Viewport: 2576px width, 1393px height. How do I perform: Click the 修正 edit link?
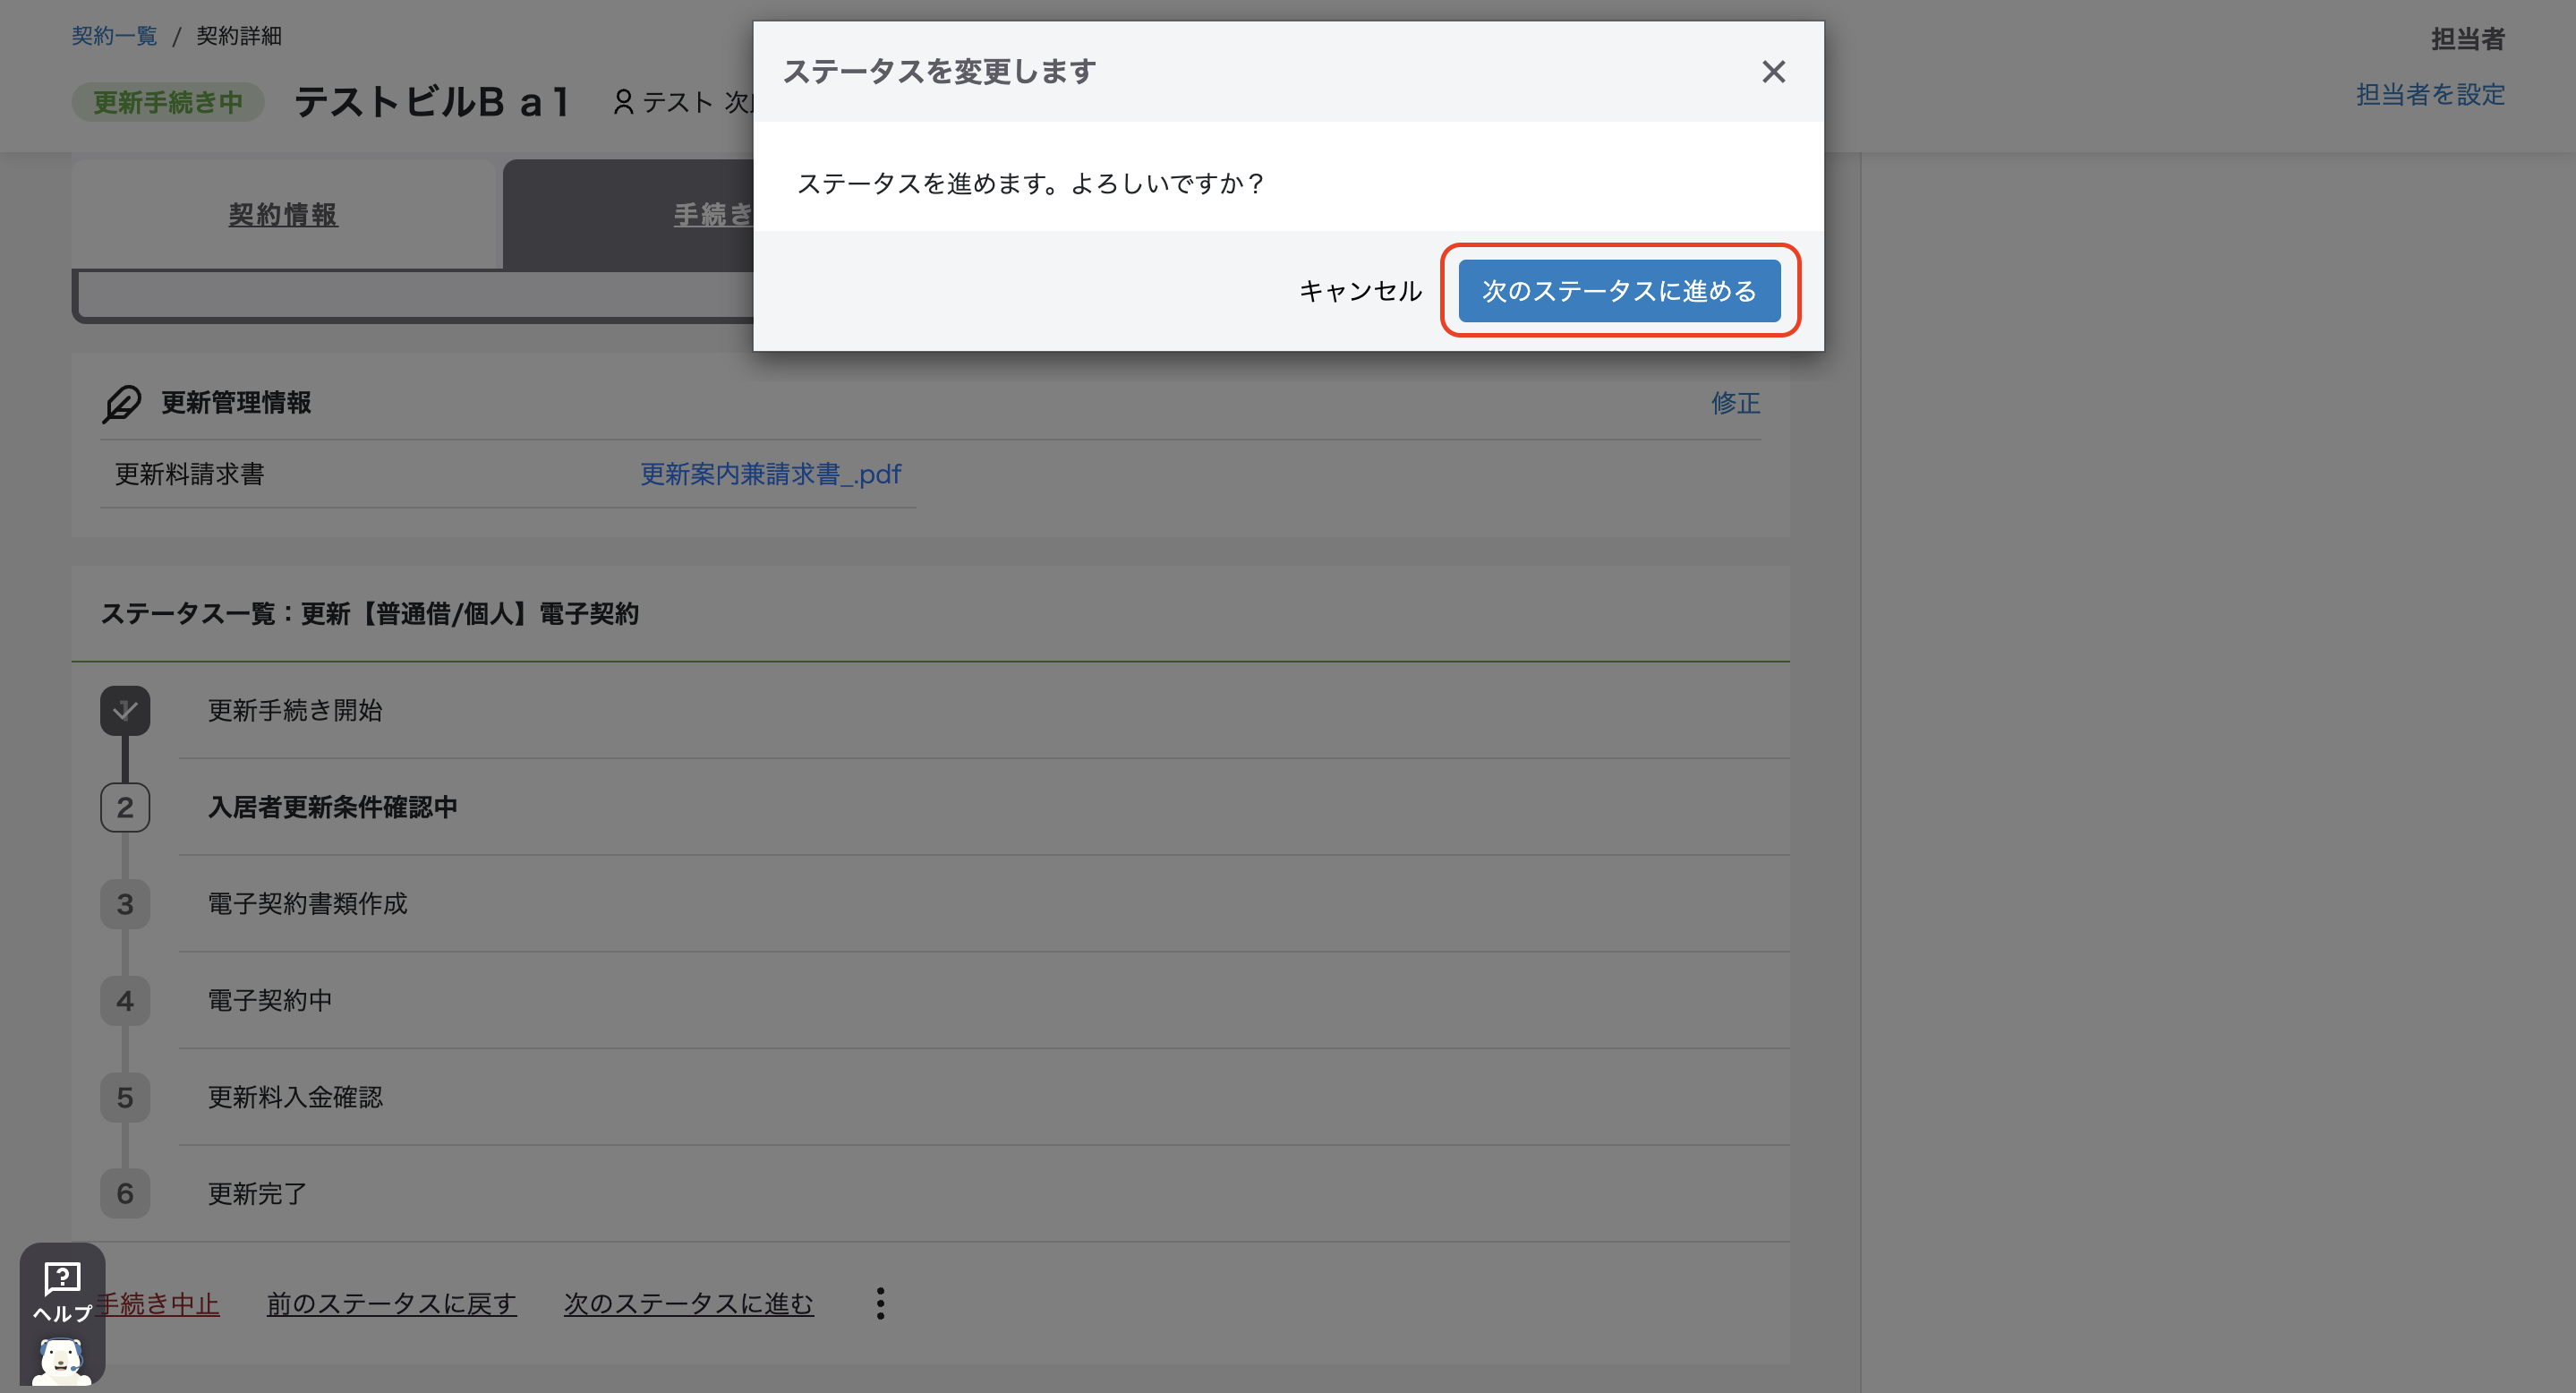click(x=1735, y=403)
